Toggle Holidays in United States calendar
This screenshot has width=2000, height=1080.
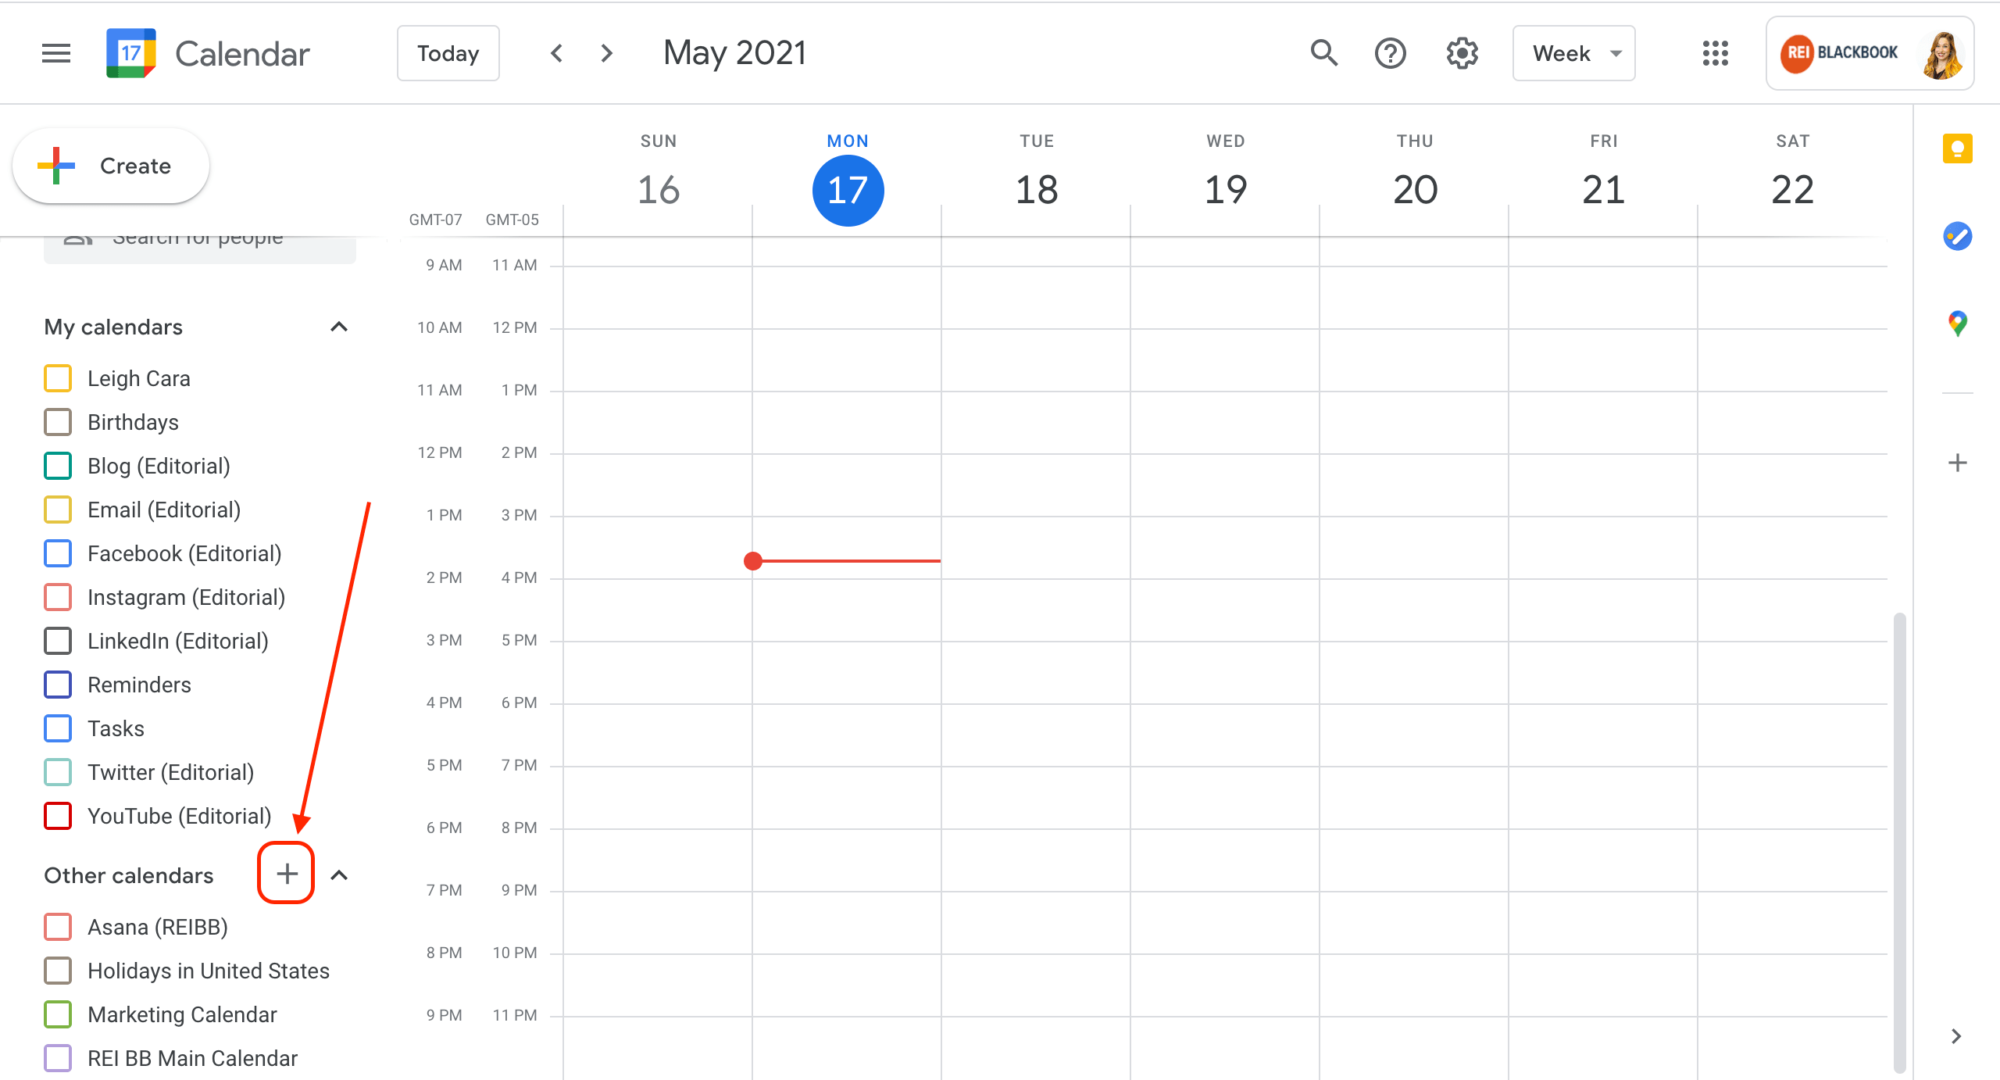(59, 971)
